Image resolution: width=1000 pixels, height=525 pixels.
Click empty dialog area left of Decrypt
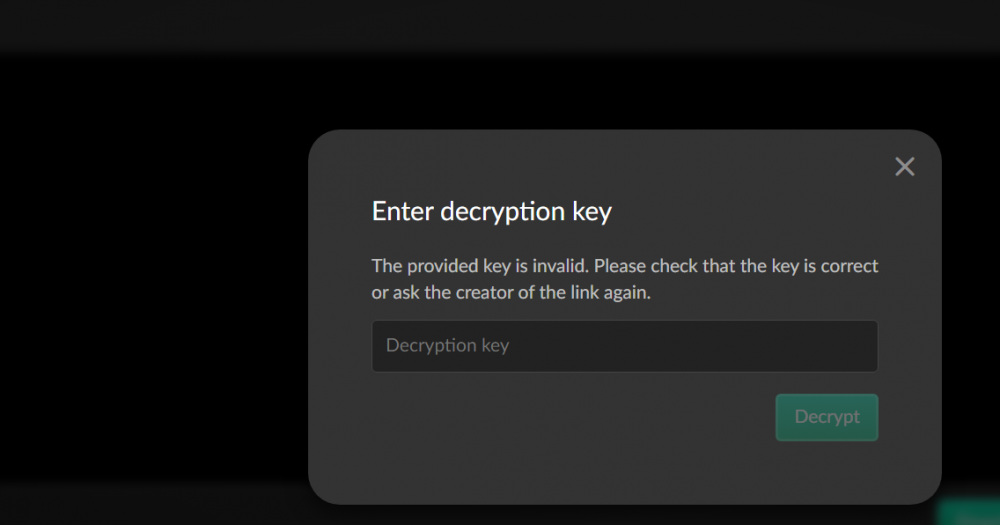pyautogui.click(x=560, y=420)
